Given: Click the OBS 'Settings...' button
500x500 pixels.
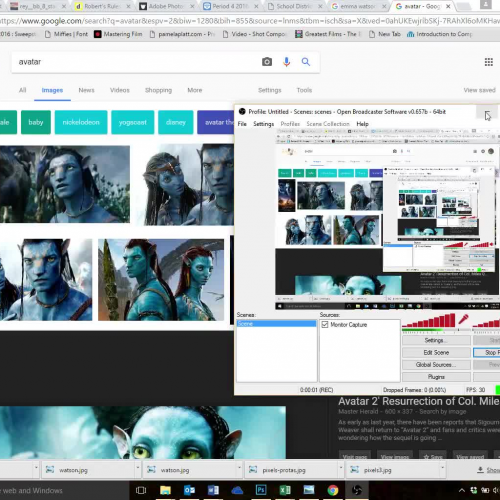Looking at the screenshot, I should click(436, 340).
